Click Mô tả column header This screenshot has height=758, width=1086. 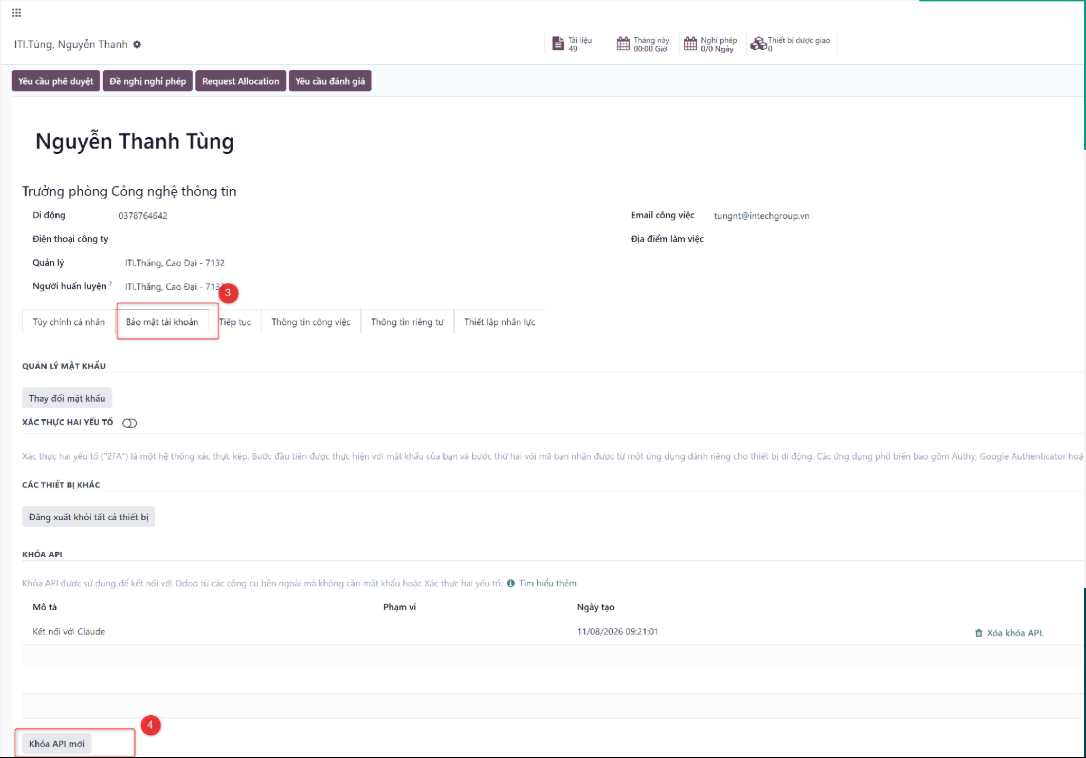pyautogui.click(x=44, y=607)
